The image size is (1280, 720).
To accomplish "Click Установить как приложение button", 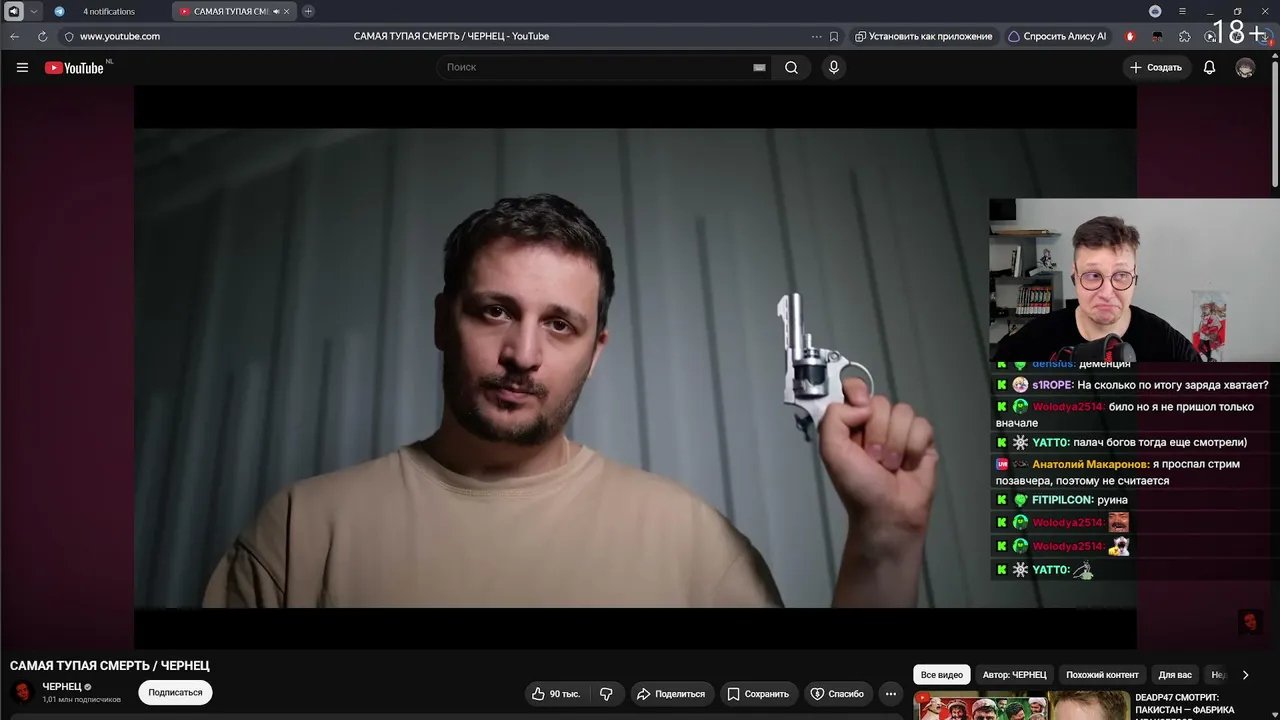I will pyautogui.click(x=924, y=36).
